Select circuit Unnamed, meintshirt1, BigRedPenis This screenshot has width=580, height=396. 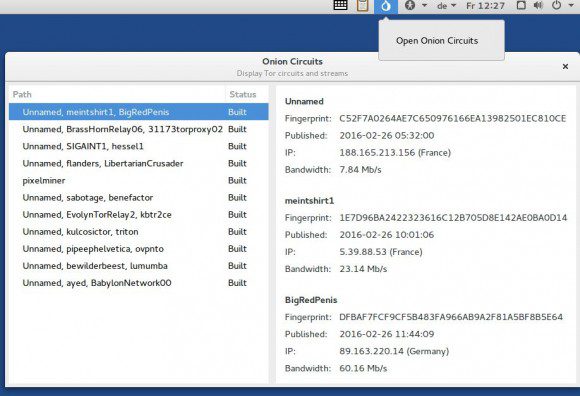click(139, 112)
